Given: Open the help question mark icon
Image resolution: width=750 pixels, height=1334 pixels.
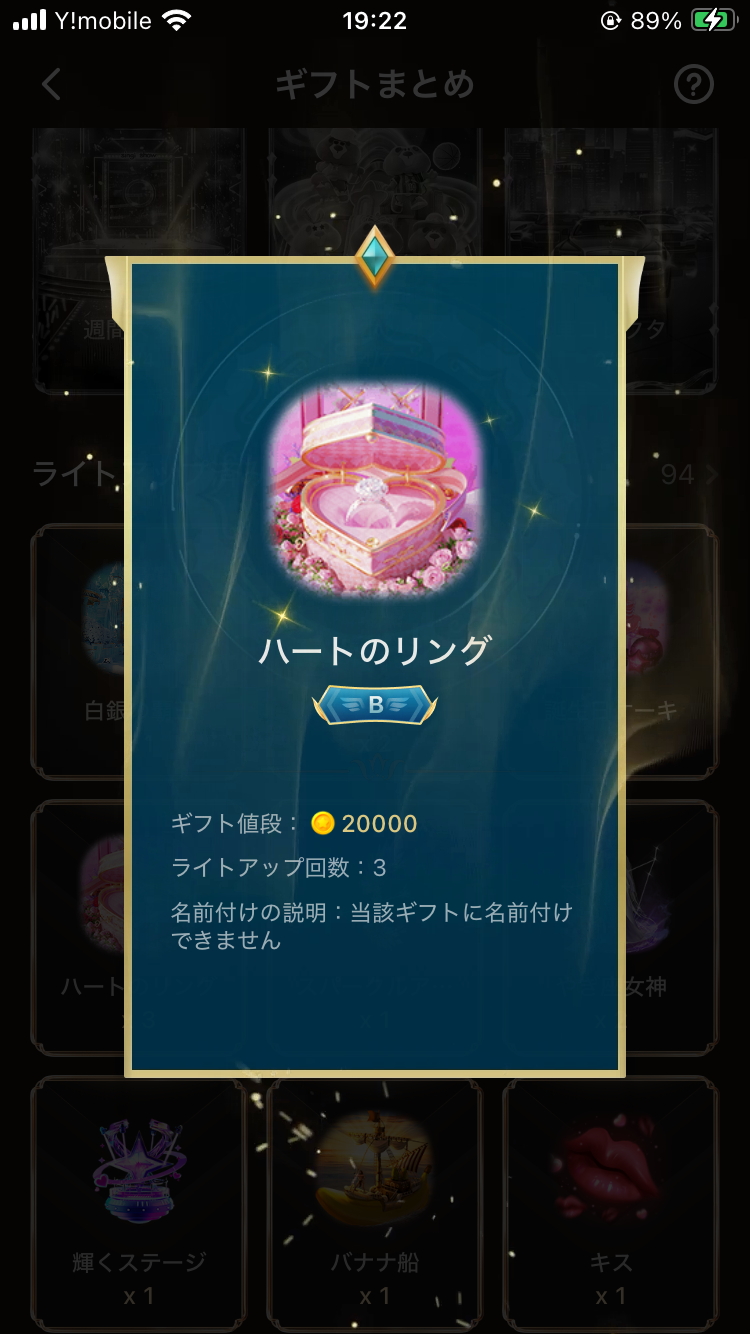Looking at the screenshot, I should point(694,85).
